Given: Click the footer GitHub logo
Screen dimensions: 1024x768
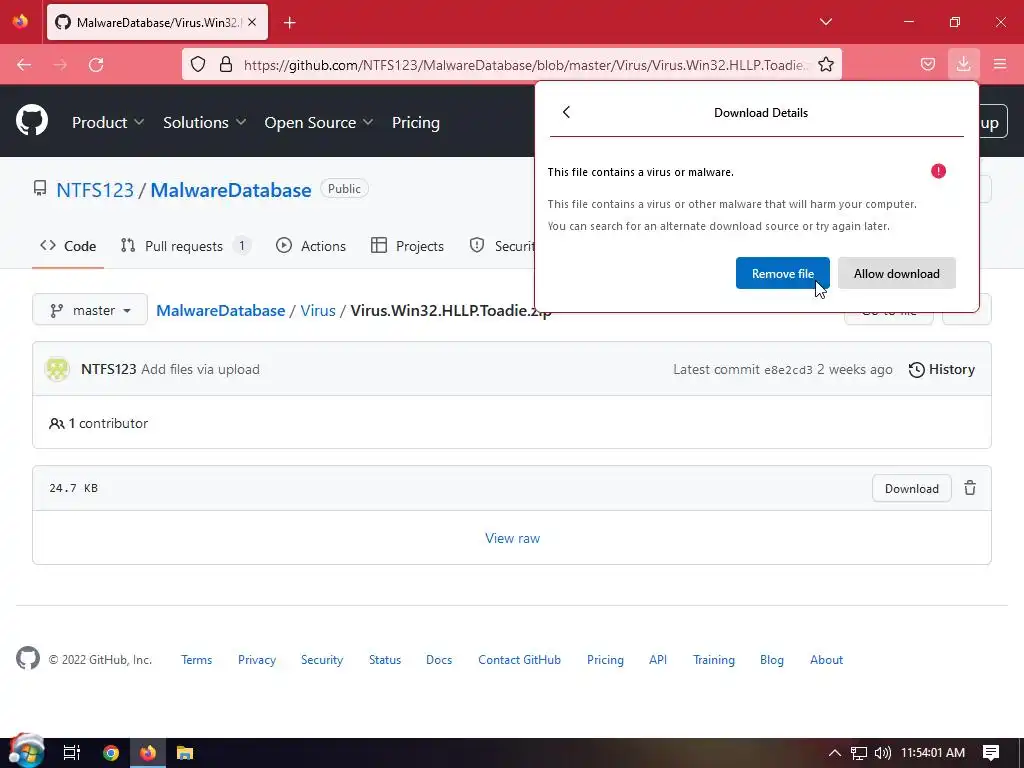Looking at the screenshot, I should click(28, 658).
